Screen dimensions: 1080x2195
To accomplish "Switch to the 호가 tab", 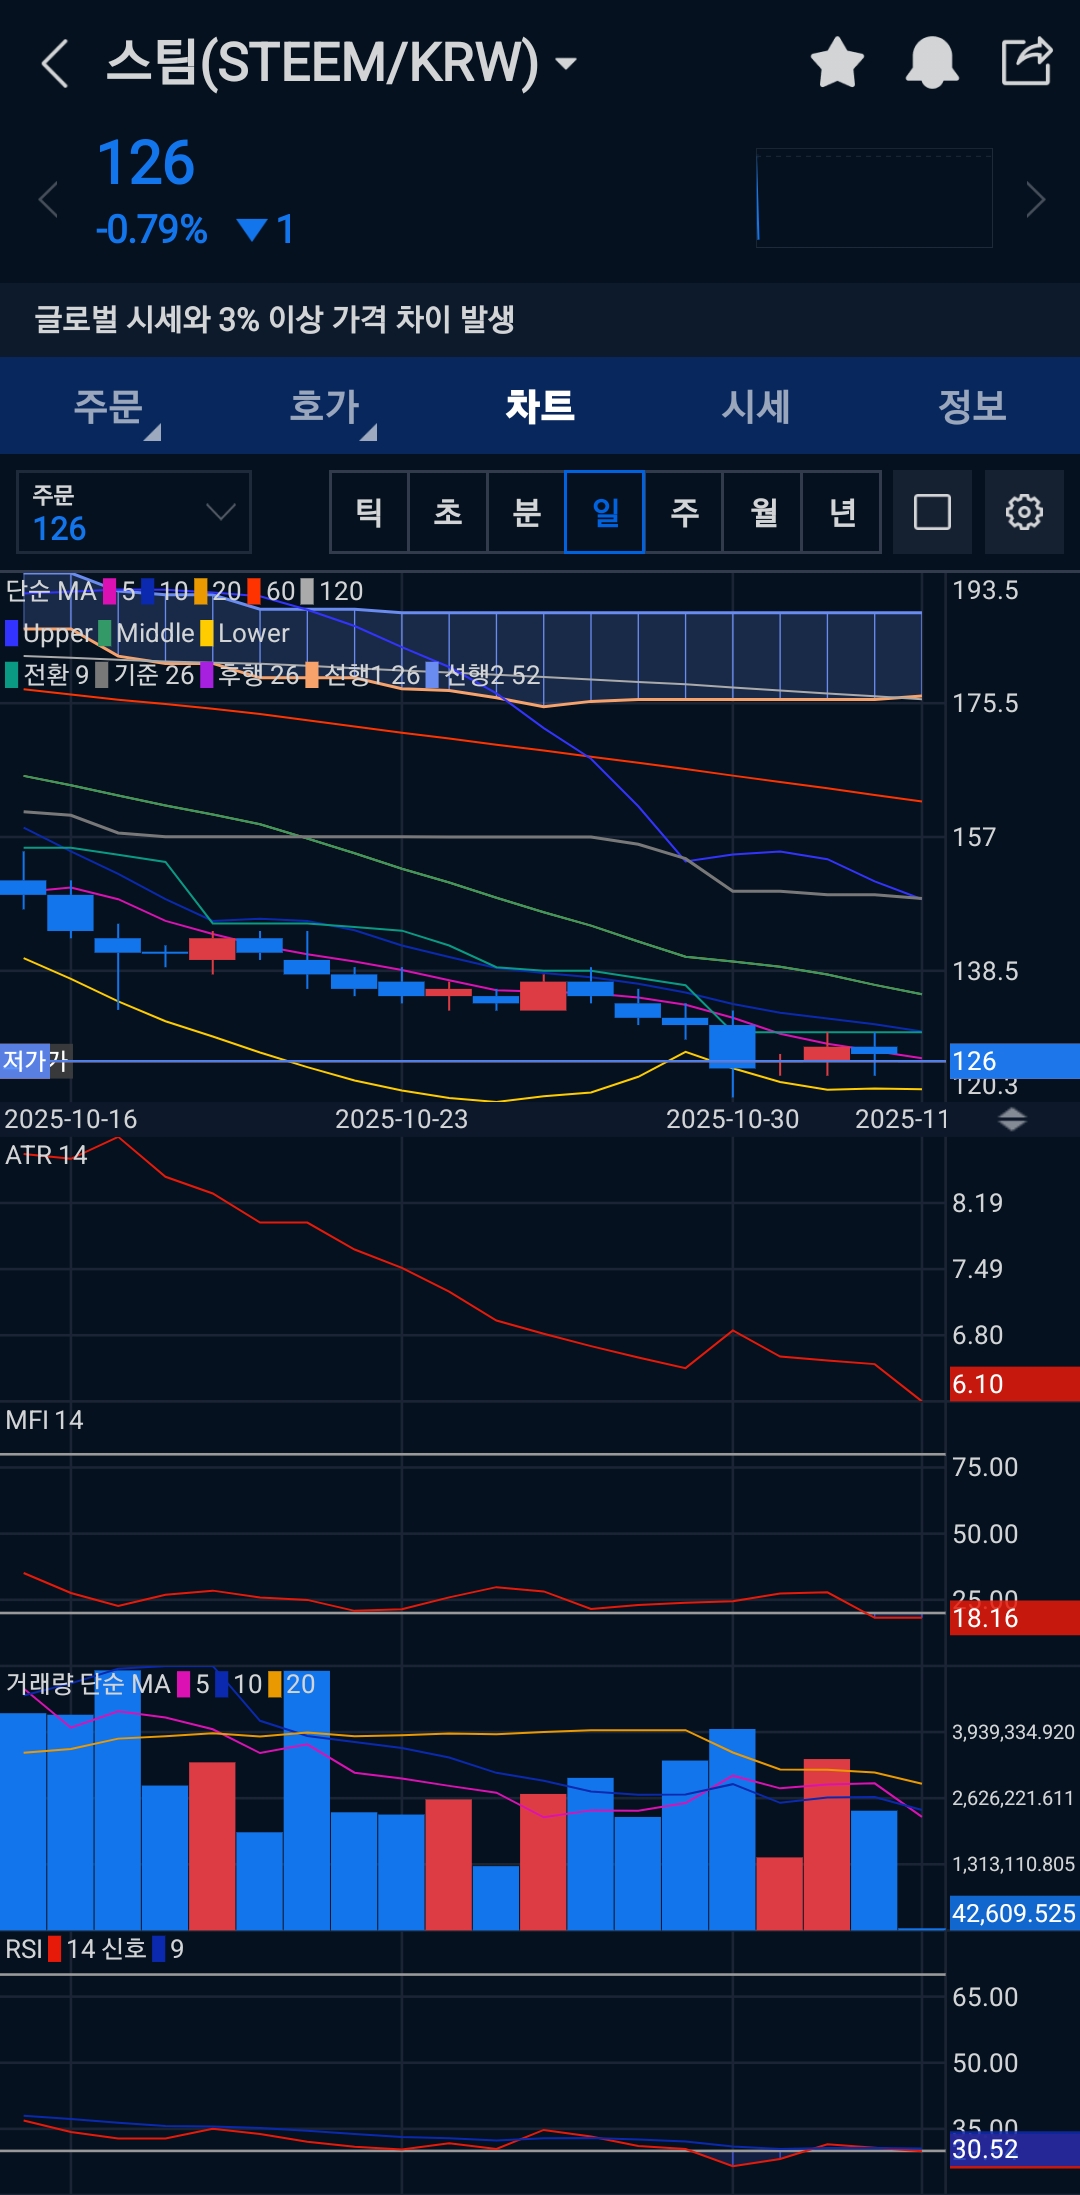I will coord(324,406).
